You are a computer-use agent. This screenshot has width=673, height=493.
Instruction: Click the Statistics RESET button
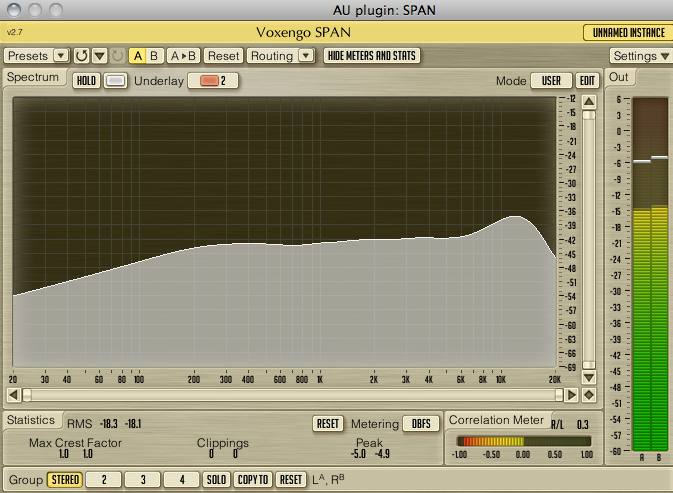(x=327, y=423)
